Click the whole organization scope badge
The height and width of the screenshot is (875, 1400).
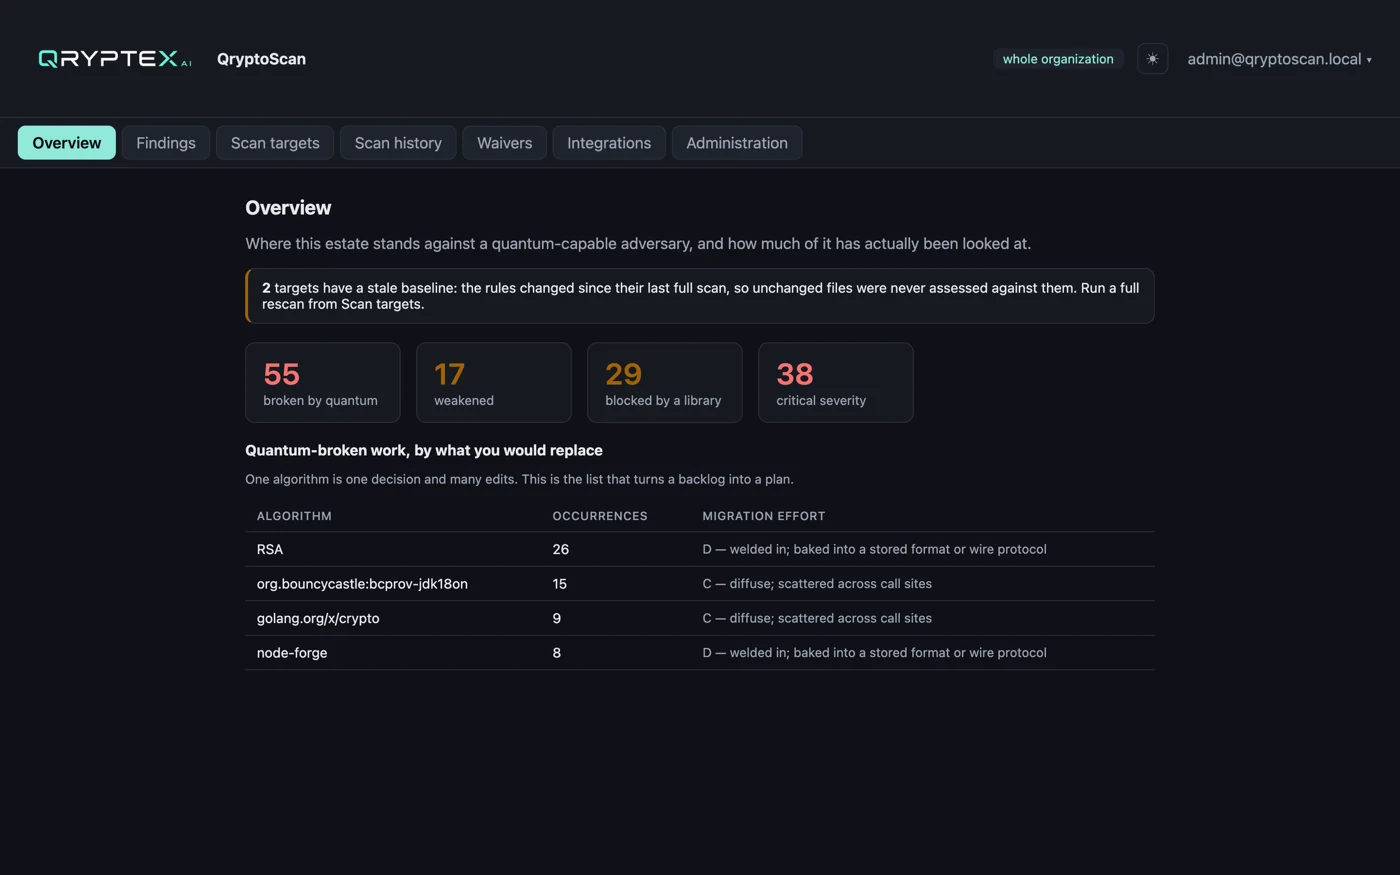tap(1058, 59)
